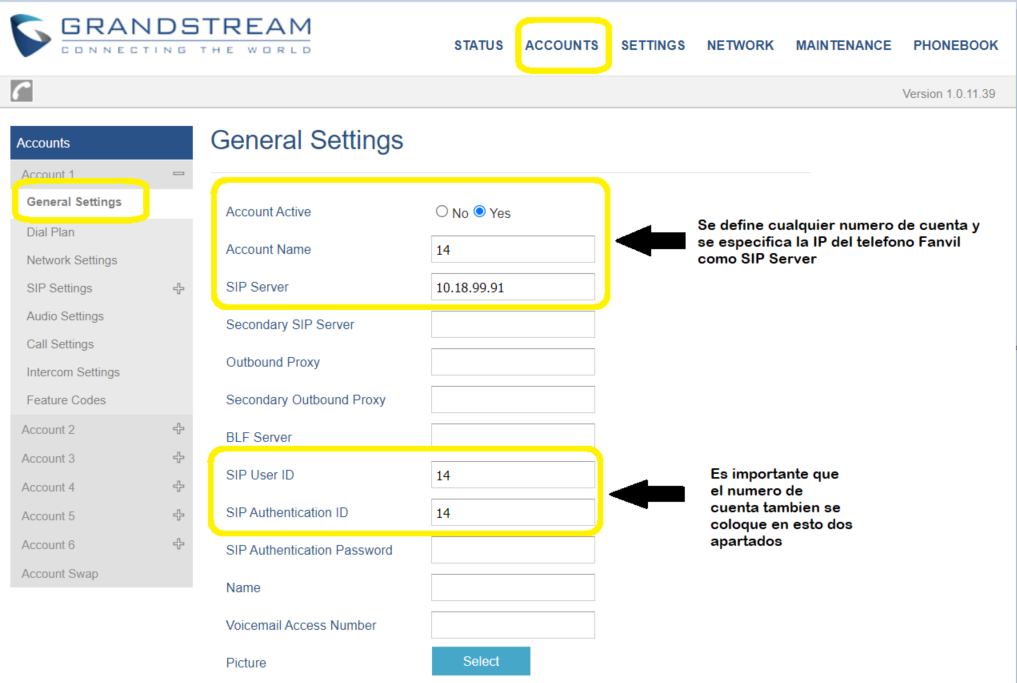Expand SIP Settings with the plus icon

[x=178, y=288]
